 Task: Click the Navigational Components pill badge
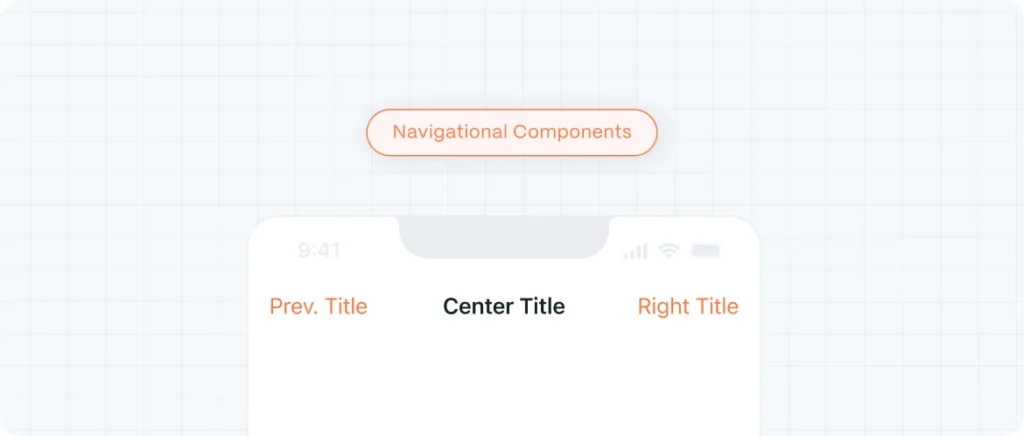511,132
